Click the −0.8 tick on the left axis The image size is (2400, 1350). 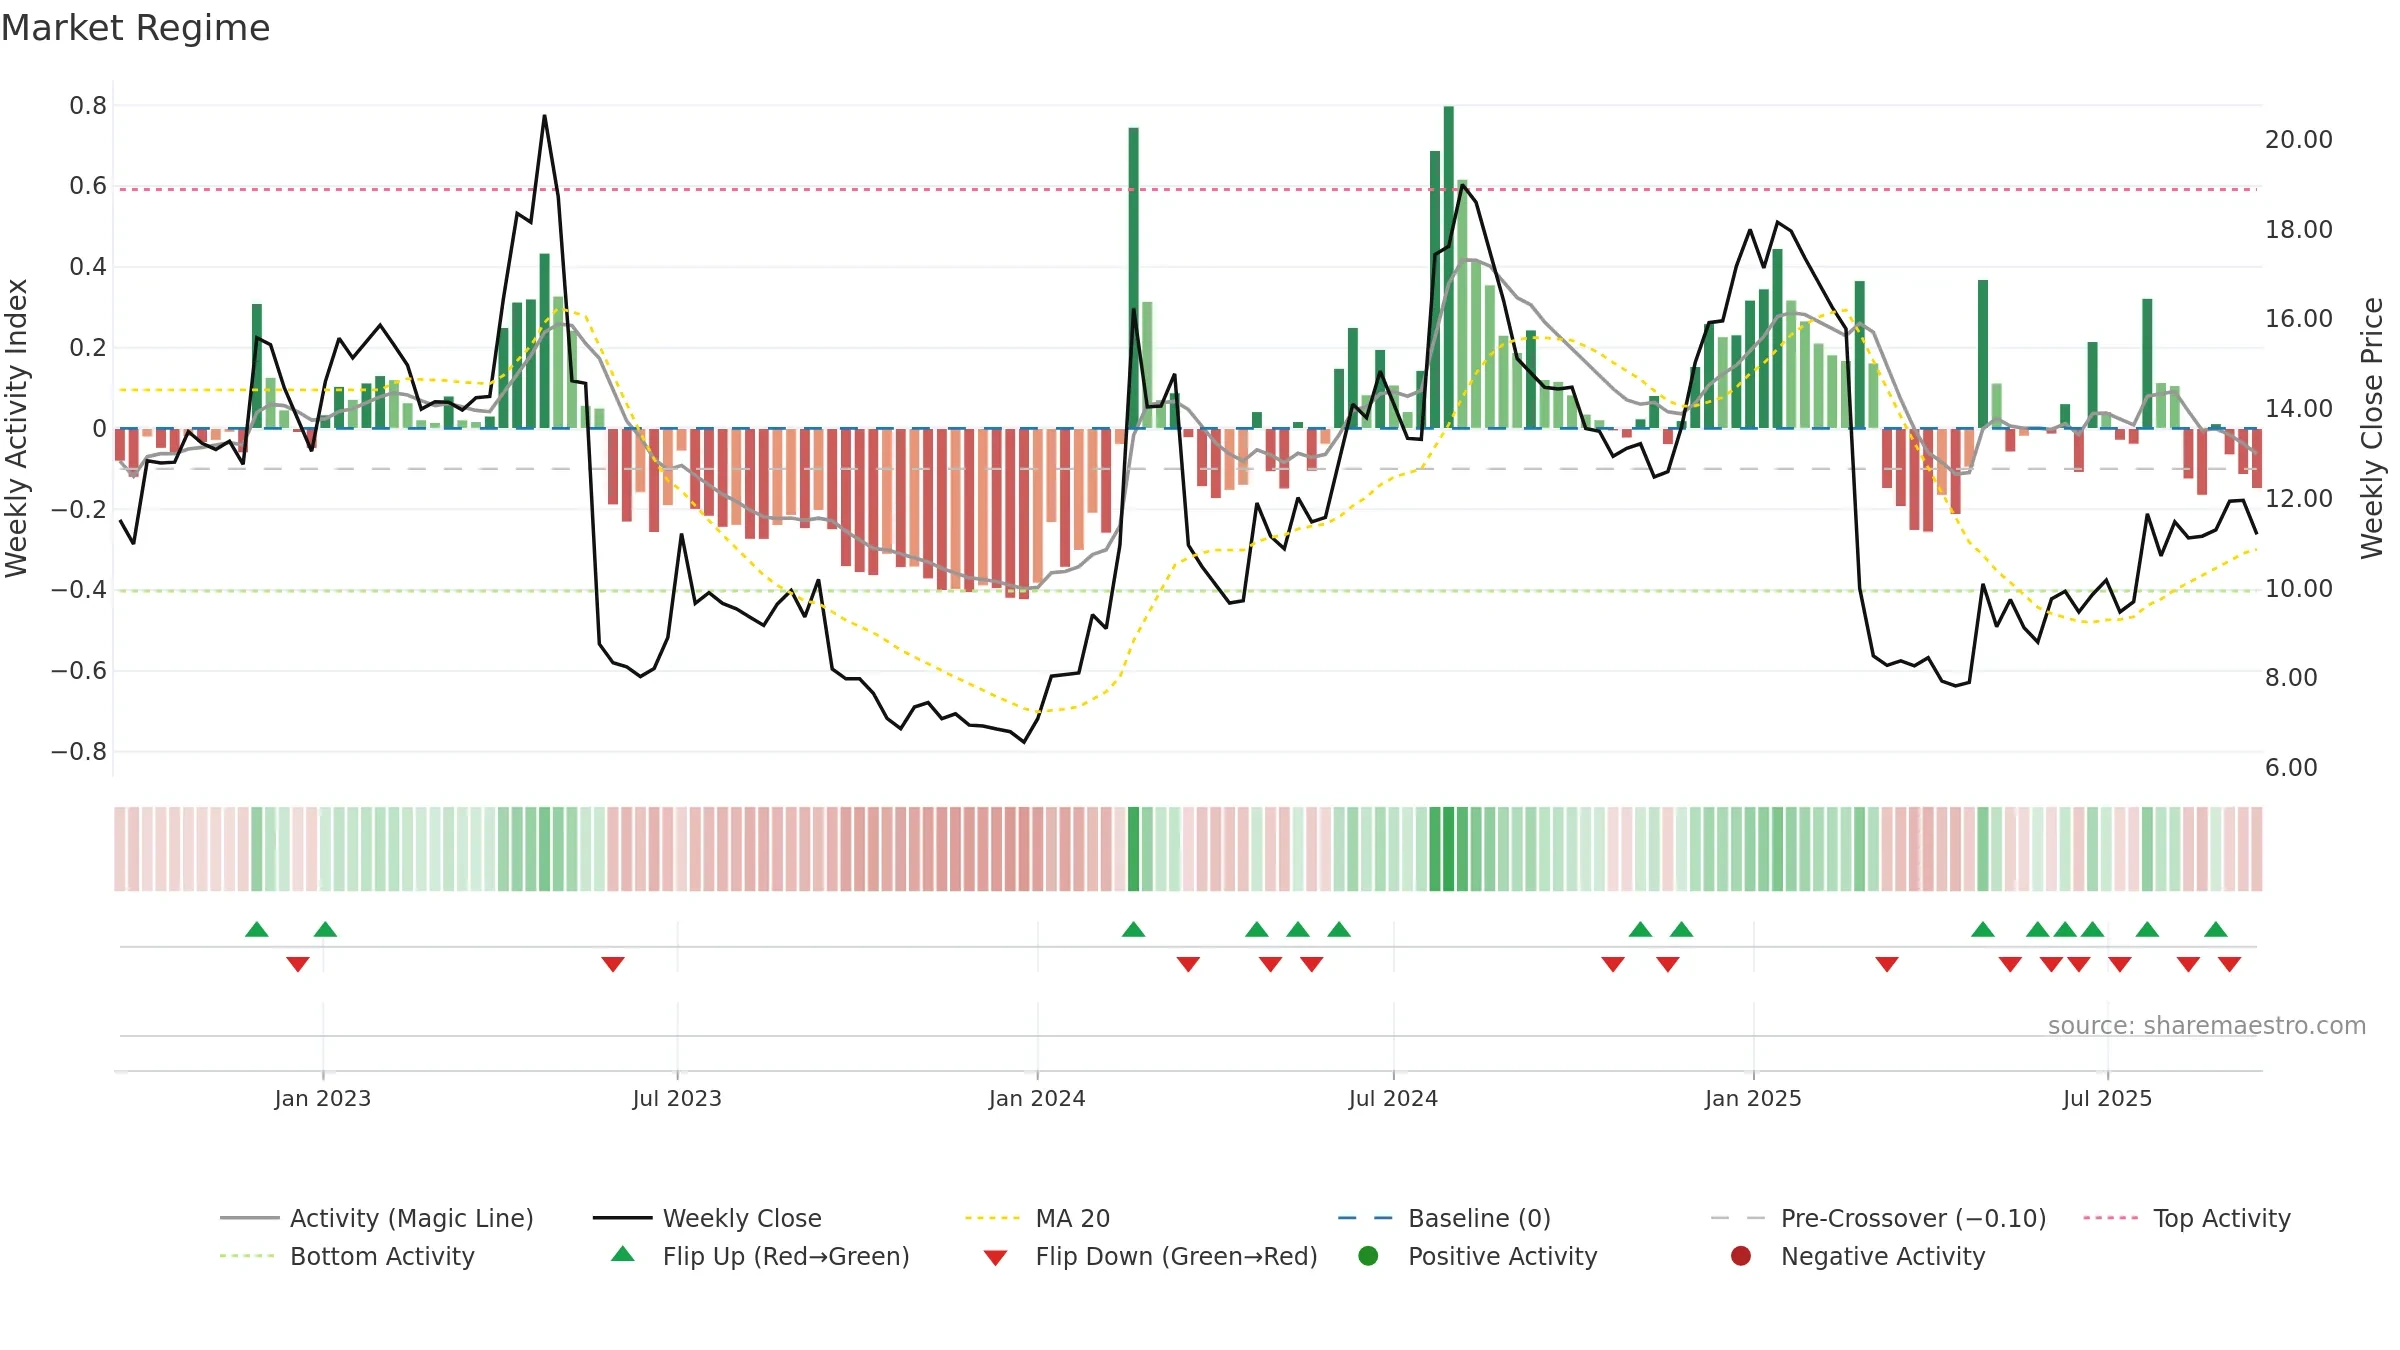[x=79, y=751]
